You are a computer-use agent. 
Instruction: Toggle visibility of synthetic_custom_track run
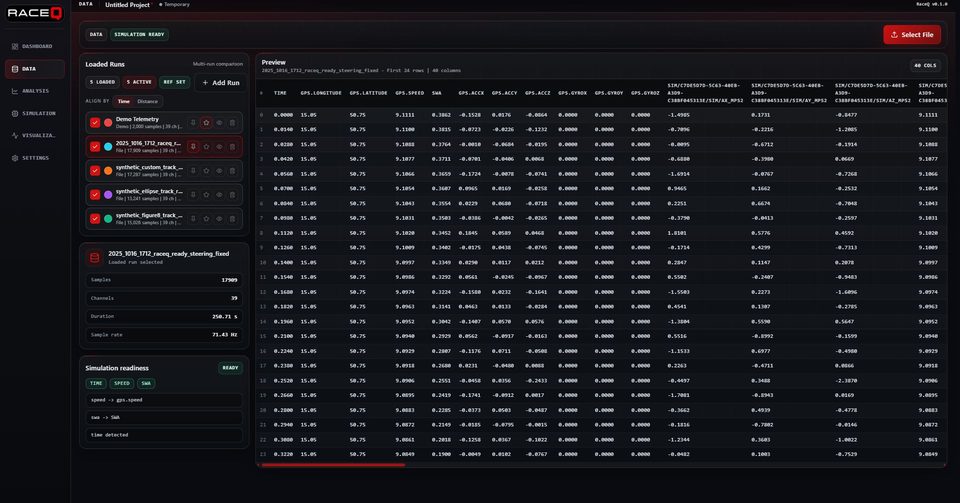click(219, 171)
